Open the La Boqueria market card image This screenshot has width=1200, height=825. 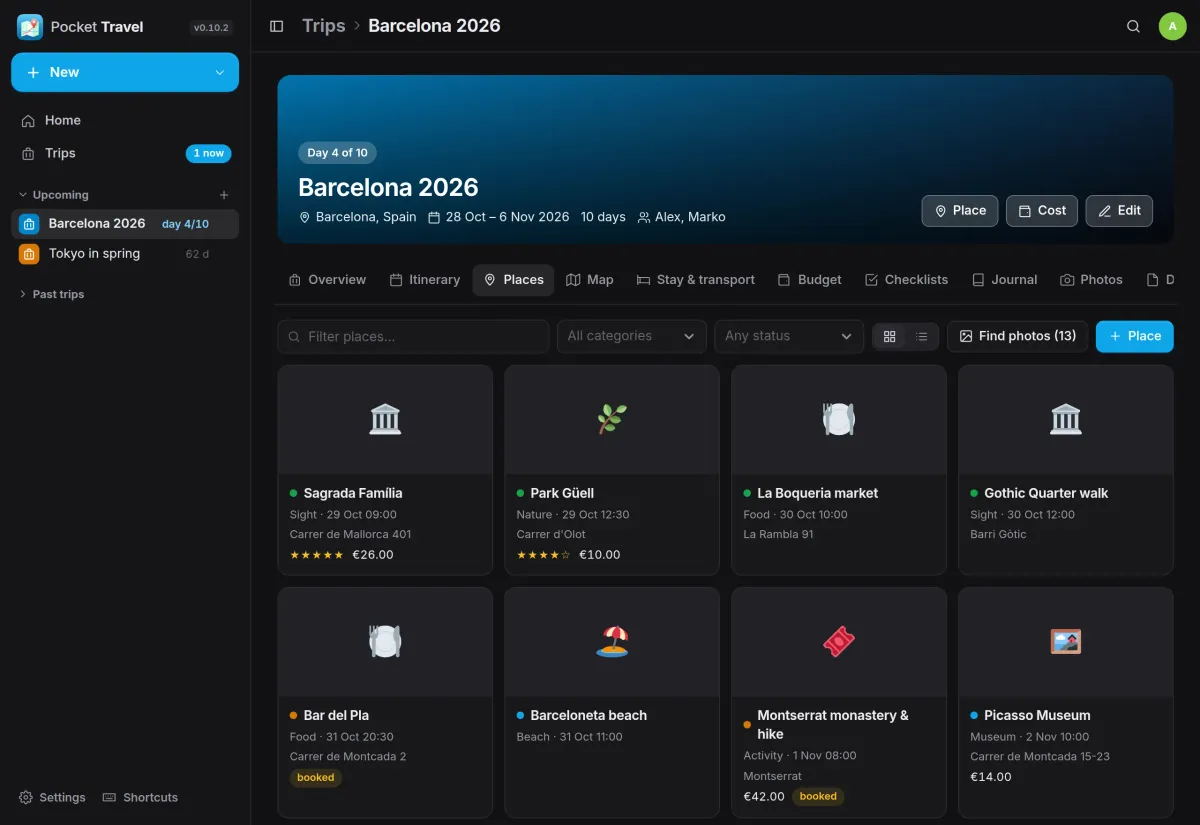tap(839, 420)
